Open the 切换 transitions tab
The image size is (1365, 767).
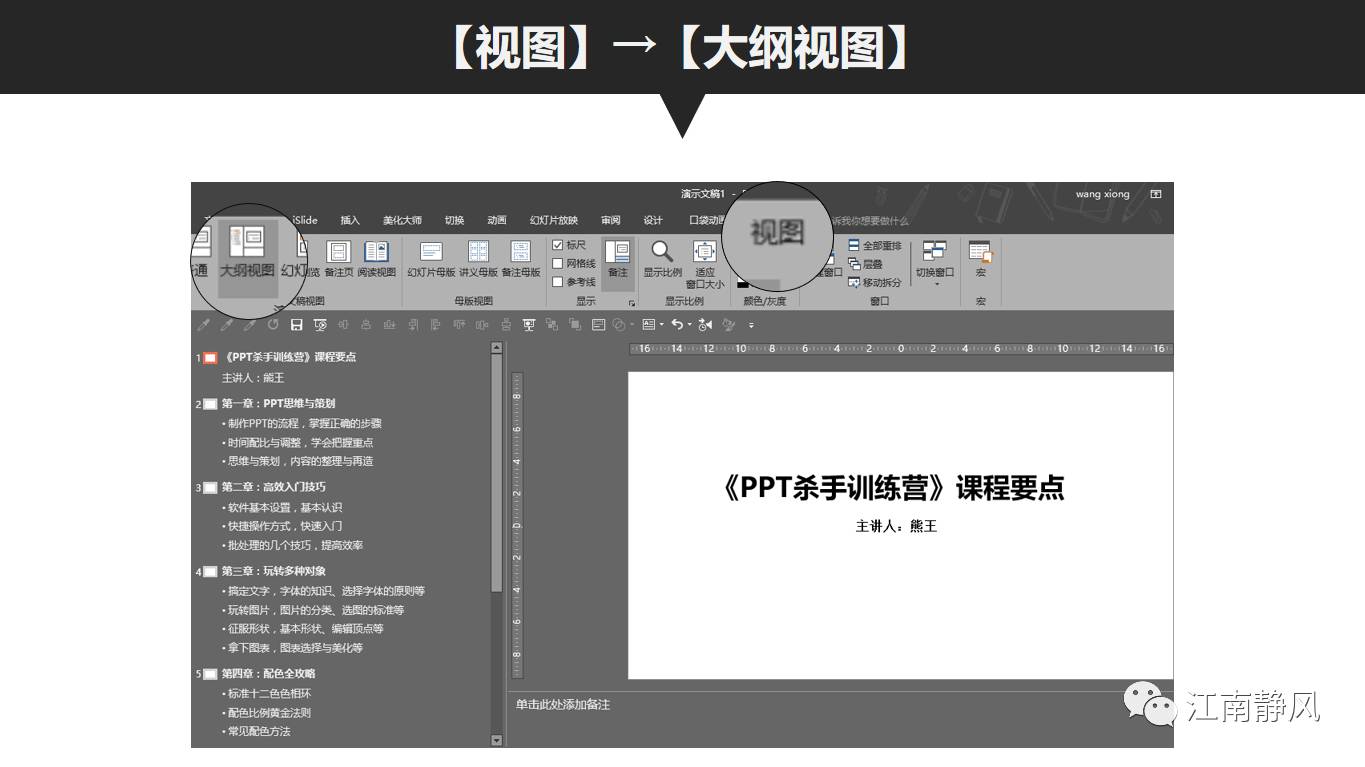pos(455,221)
